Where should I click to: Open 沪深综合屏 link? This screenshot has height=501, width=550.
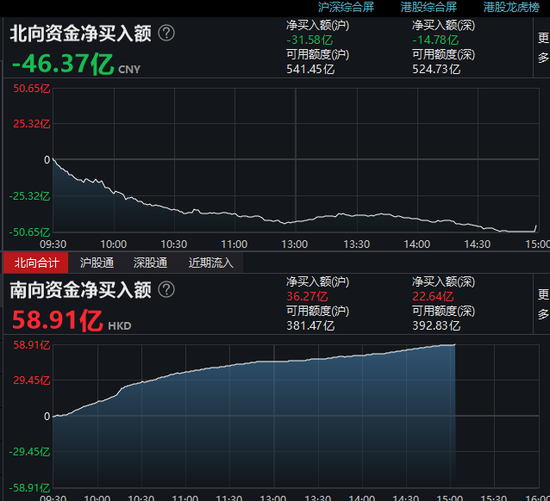tap(346, 7)
